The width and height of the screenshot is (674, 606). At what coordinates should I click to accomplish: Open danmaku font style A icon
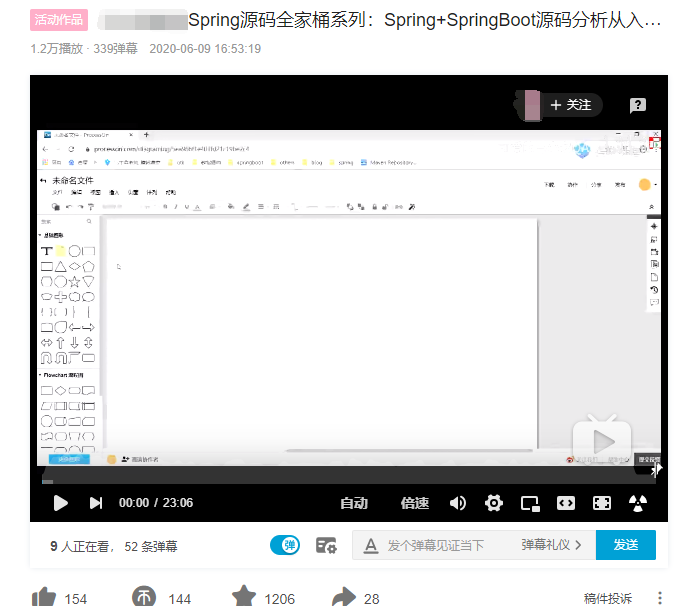(371, 546)
